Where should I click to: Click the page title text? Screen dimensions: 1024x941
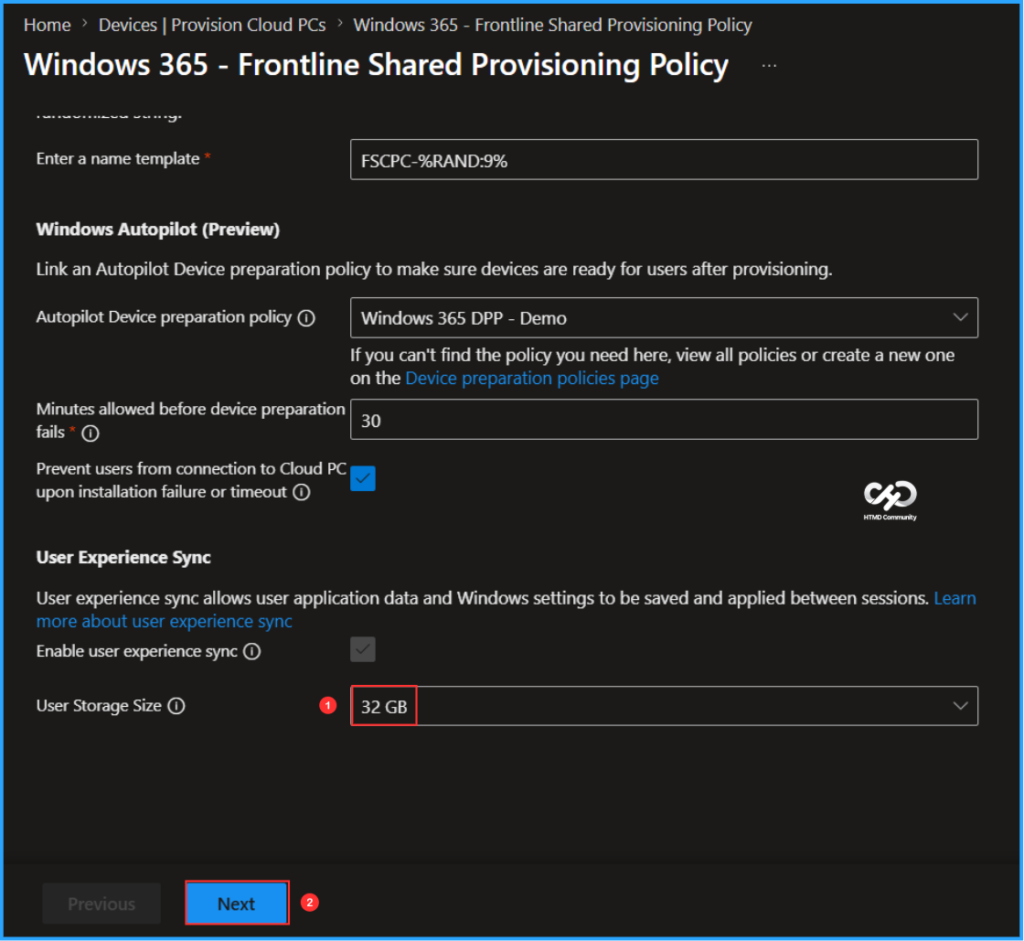pos(376,65)
